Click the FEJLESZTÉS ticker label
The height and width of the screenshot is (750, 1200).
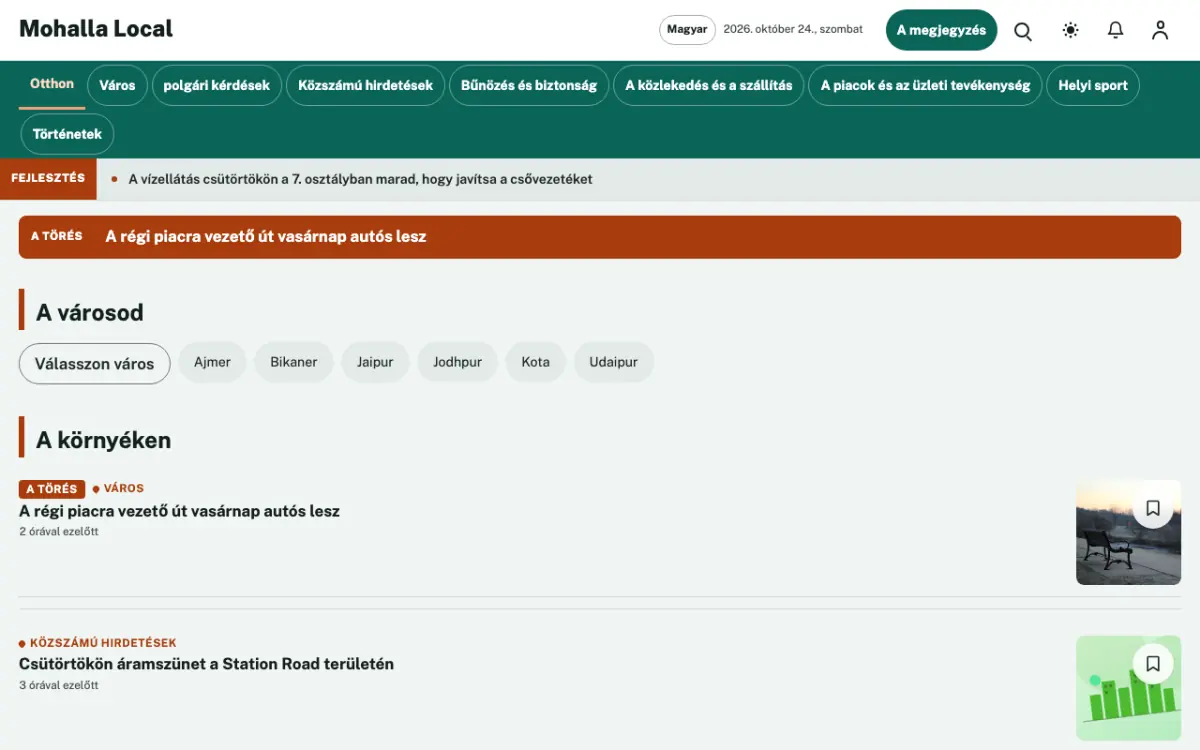[48, 179]
